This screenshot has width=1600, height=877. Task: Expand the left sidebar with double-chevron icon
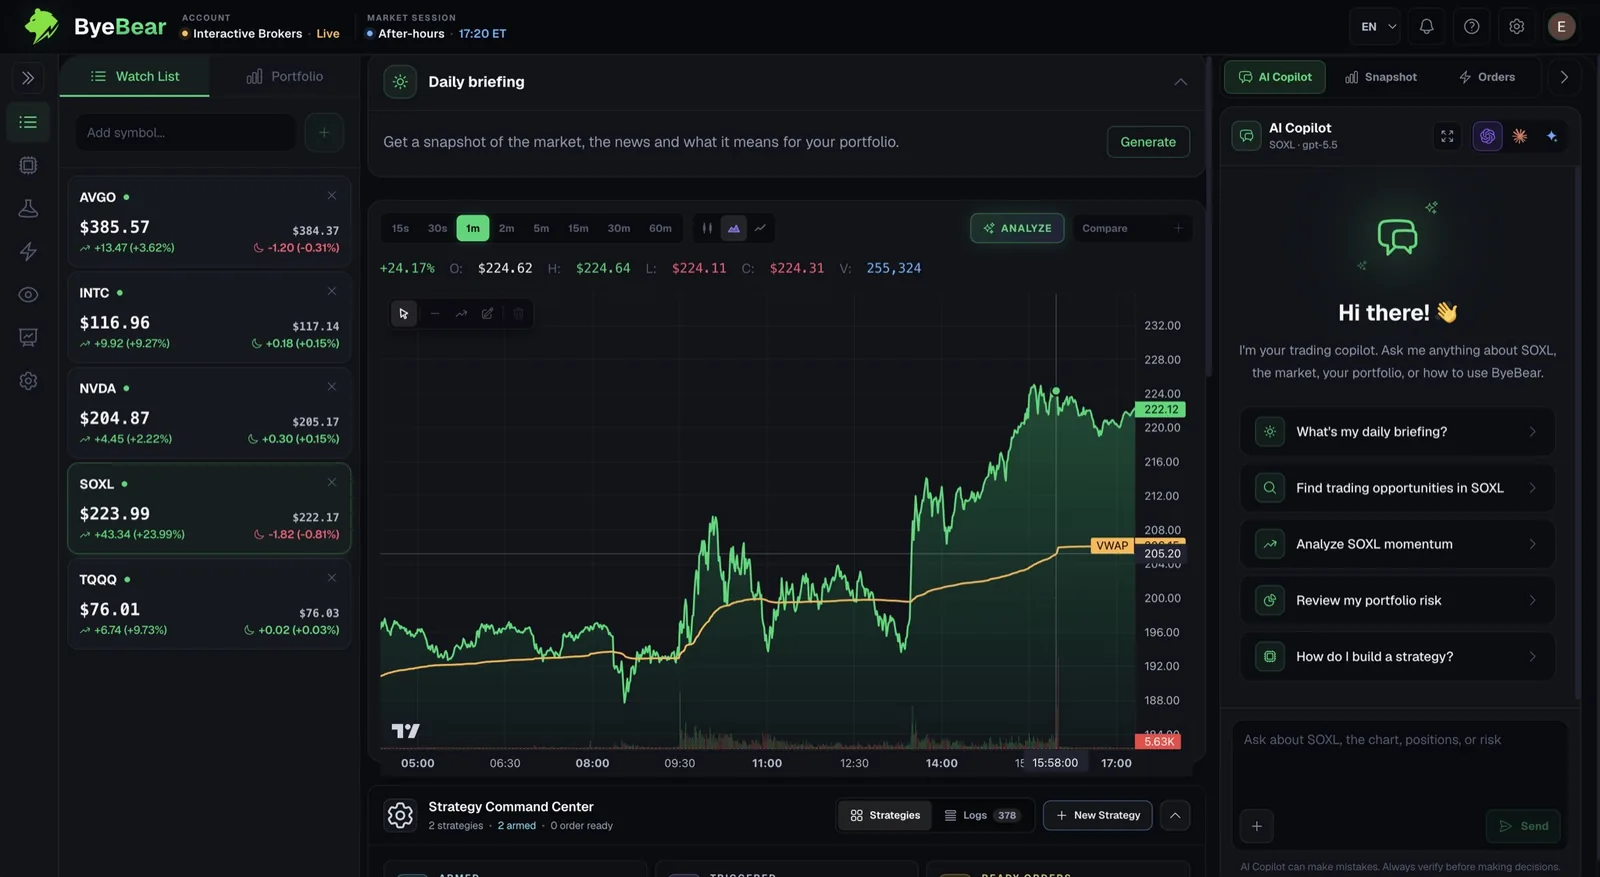tap(28, 77)
